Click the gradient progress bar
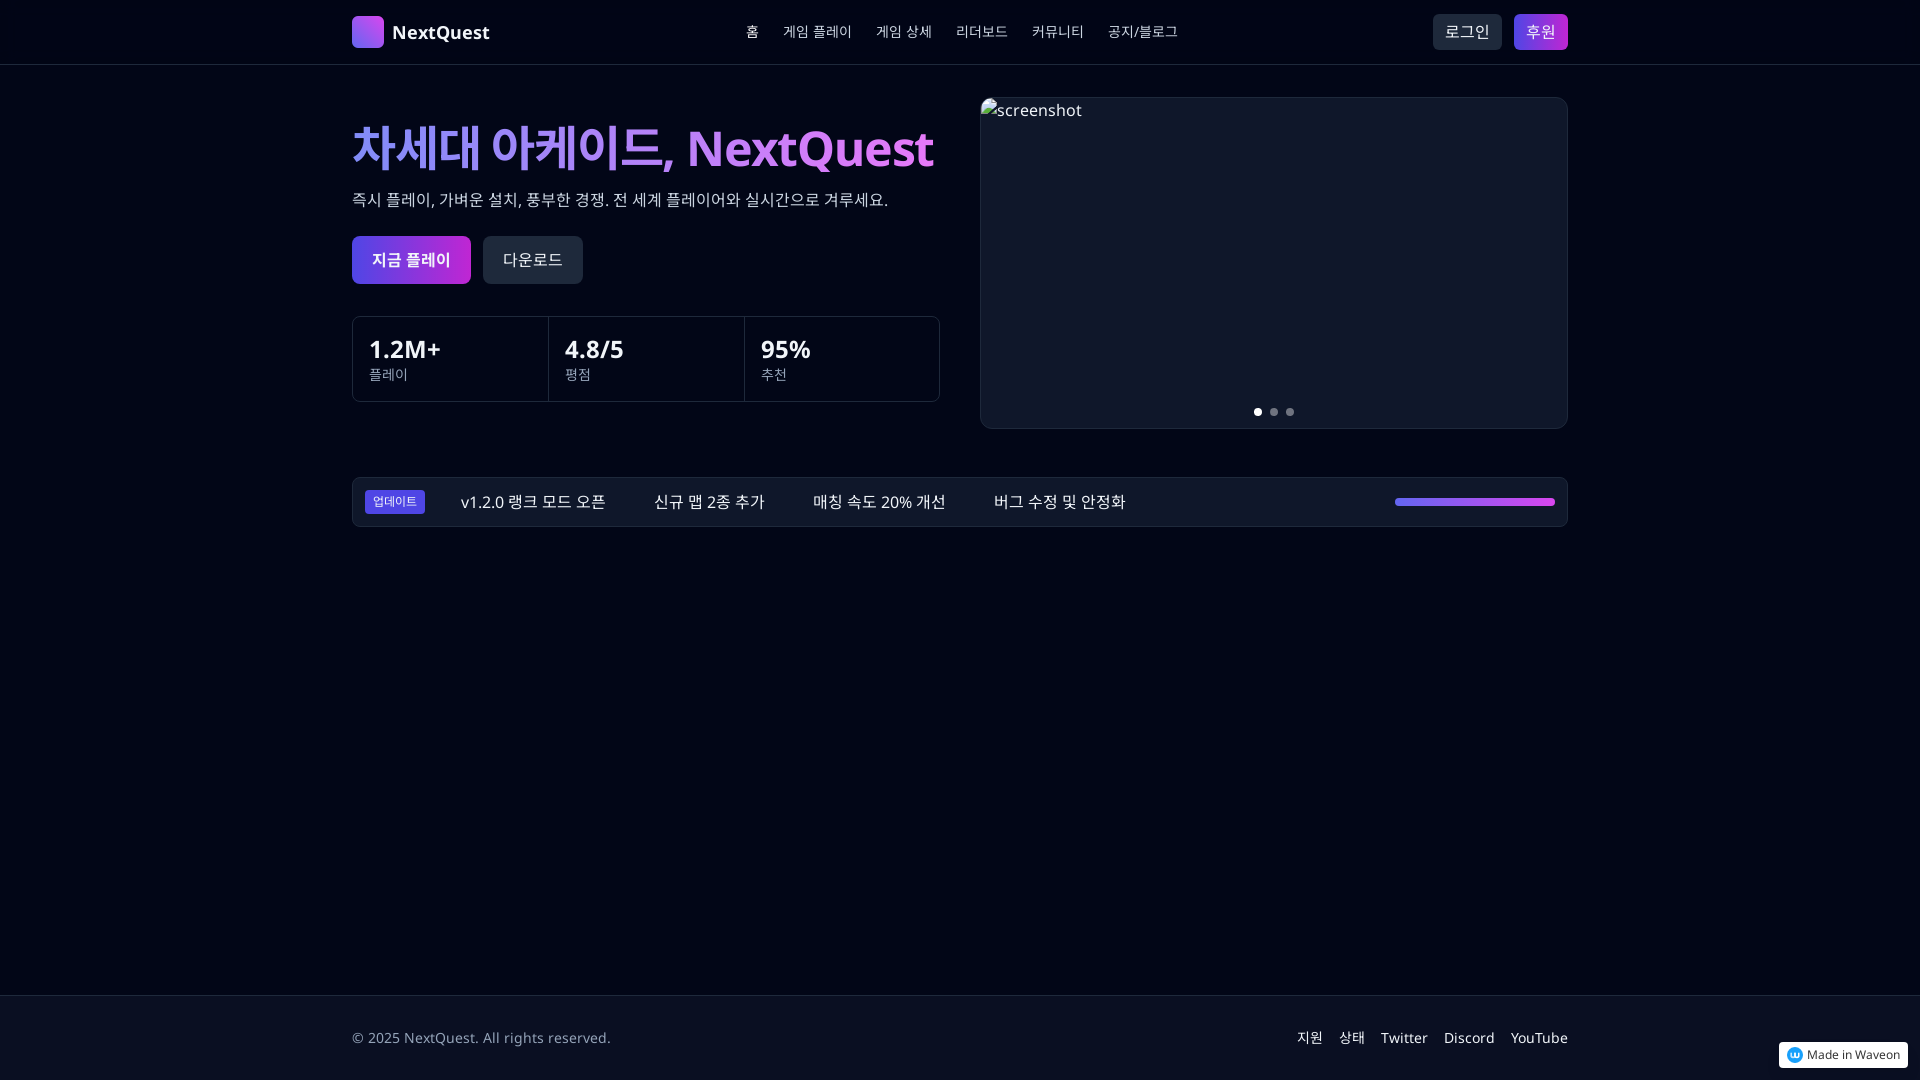This screenshot has height=1080, width=1920. (x=1474, y=501)
